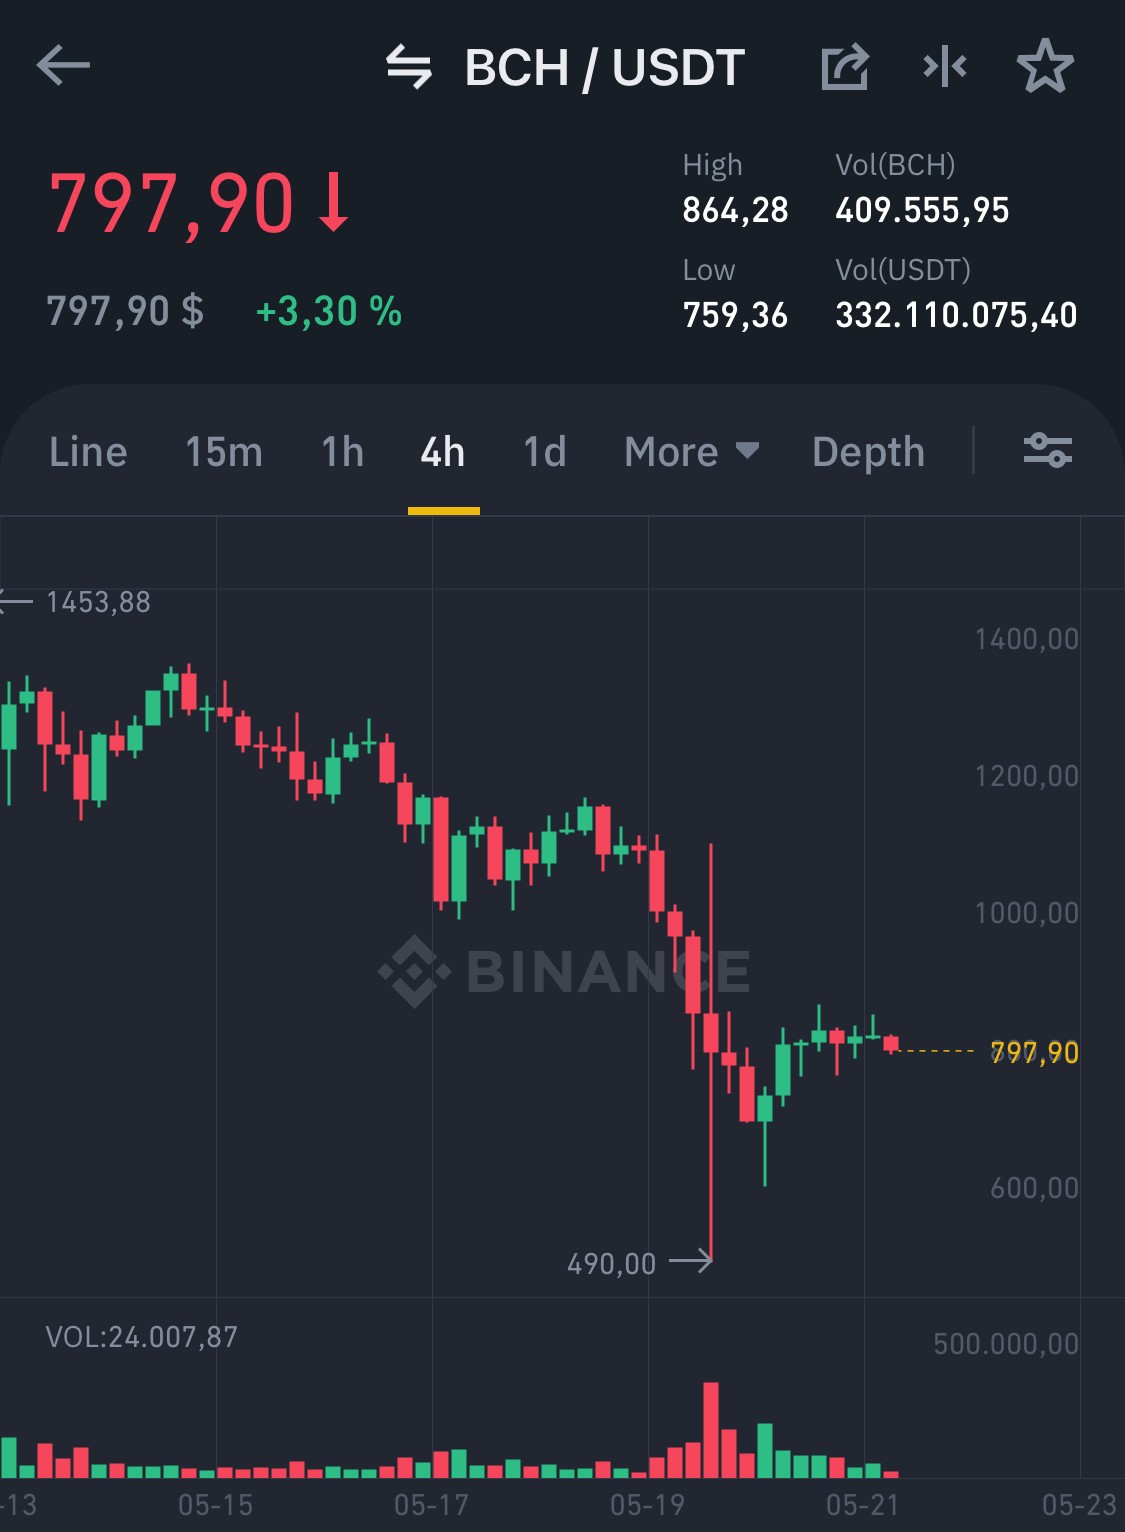
Task: Select the 15m interval
Action: coord(224,452)
